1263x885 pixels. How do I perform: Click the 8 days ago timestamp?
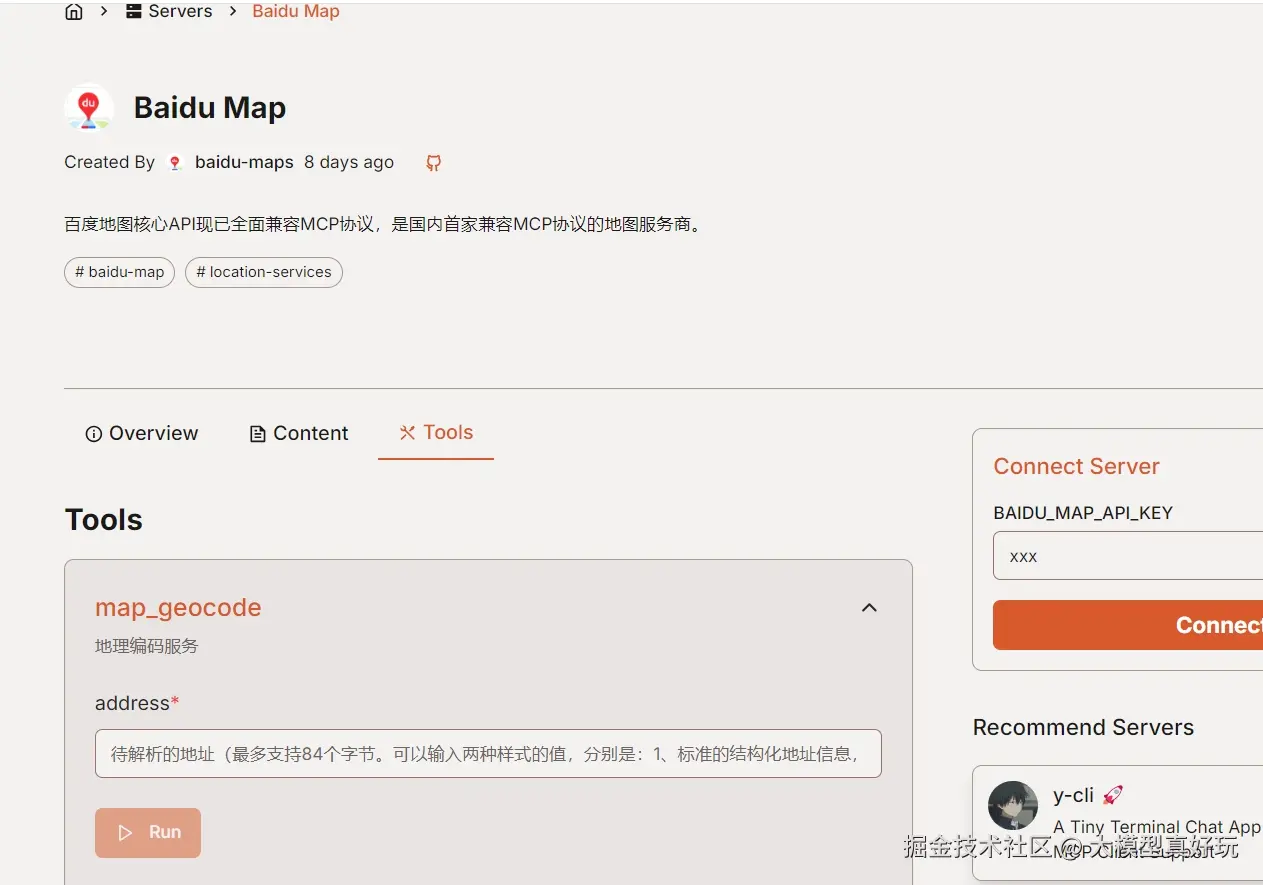[x=349, y=162]
